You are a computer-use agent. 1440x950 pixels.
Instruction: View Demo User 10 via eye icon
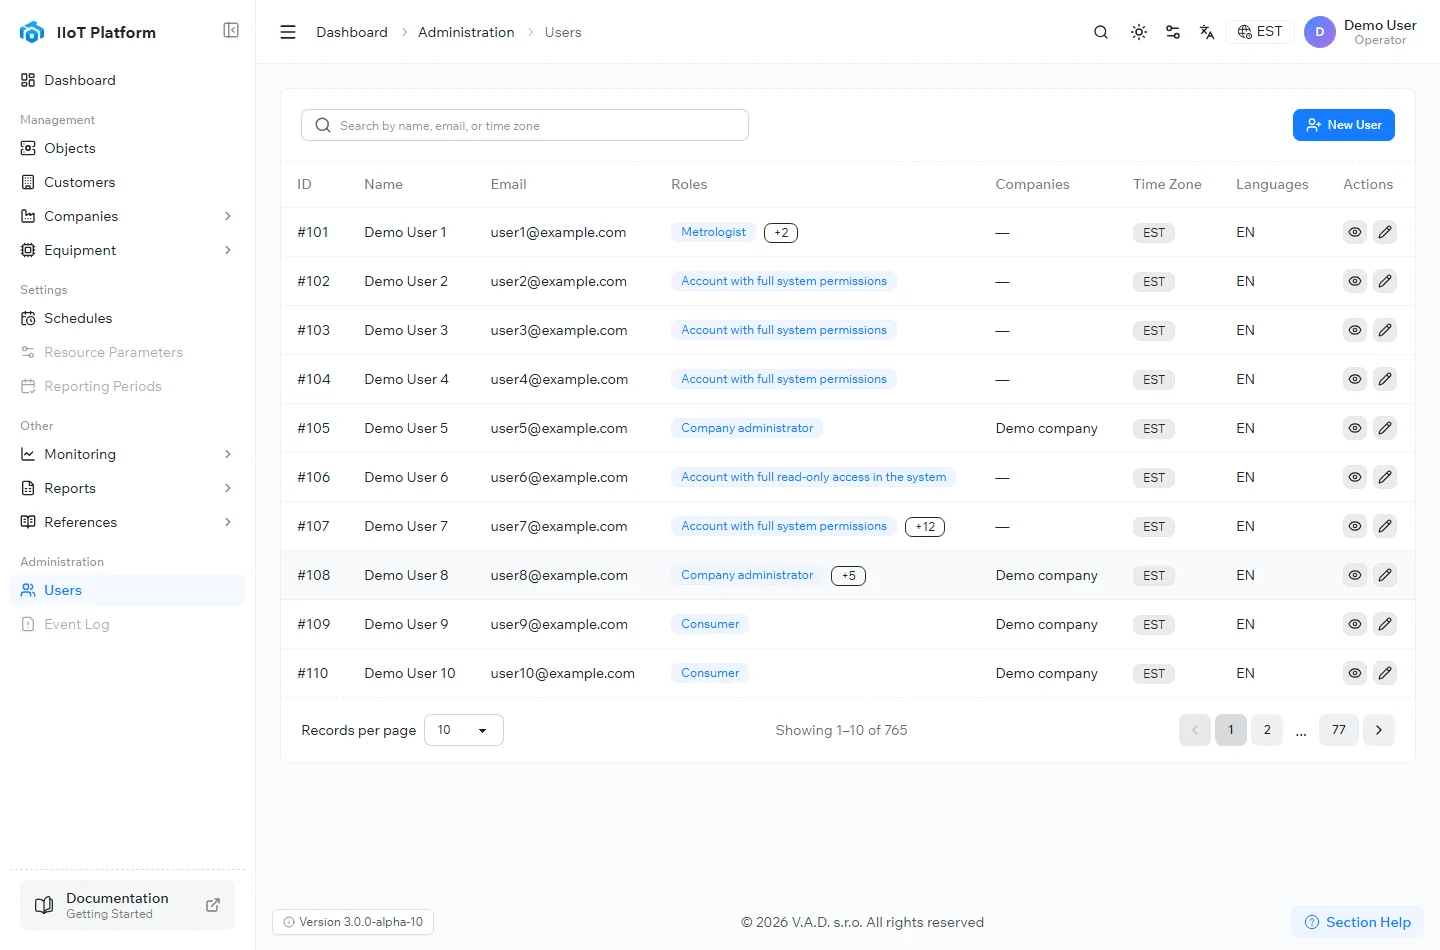[x=1355, y=673]
